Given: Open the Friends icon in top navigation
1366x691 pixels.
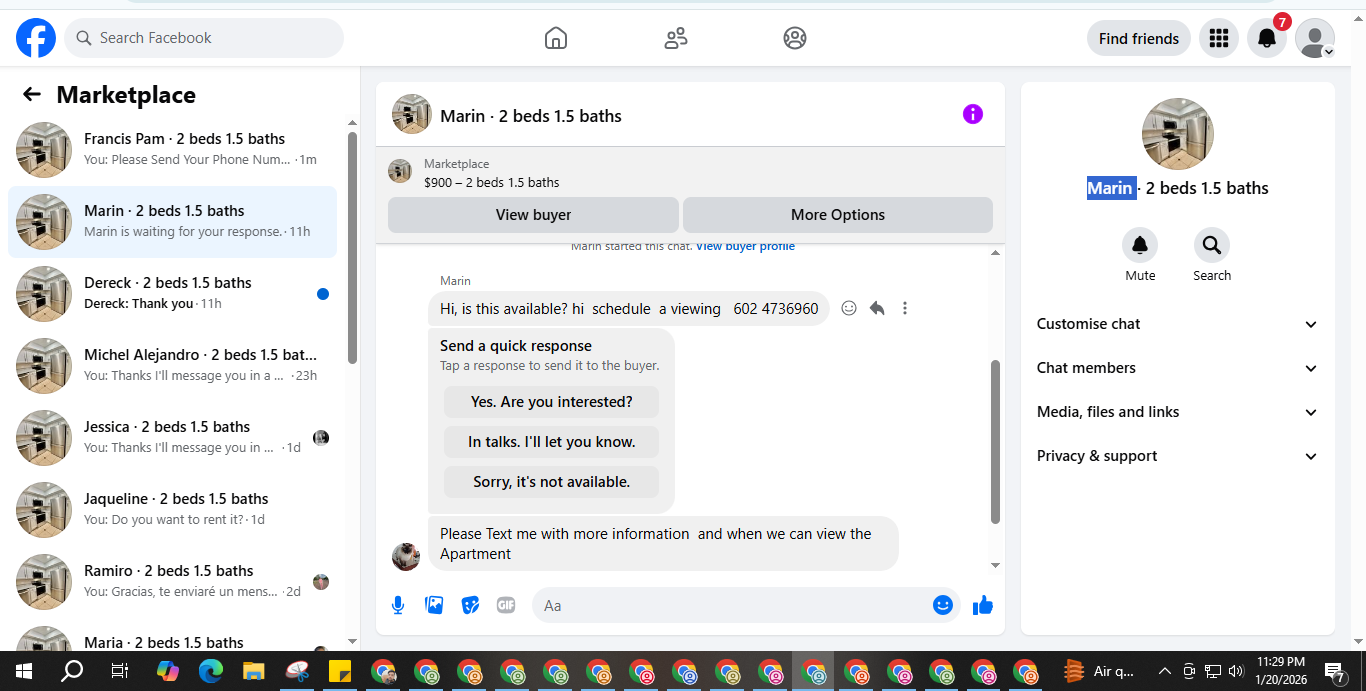Looking at the screenshot, I should (x=676, y=38).
